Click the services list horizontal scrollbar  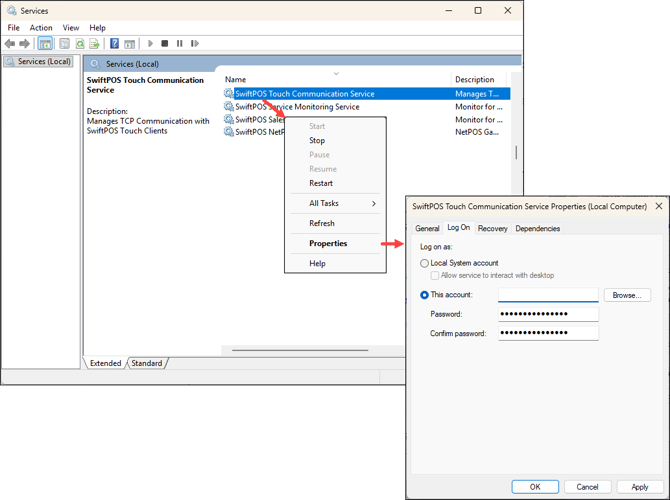[x=300, y=350]
